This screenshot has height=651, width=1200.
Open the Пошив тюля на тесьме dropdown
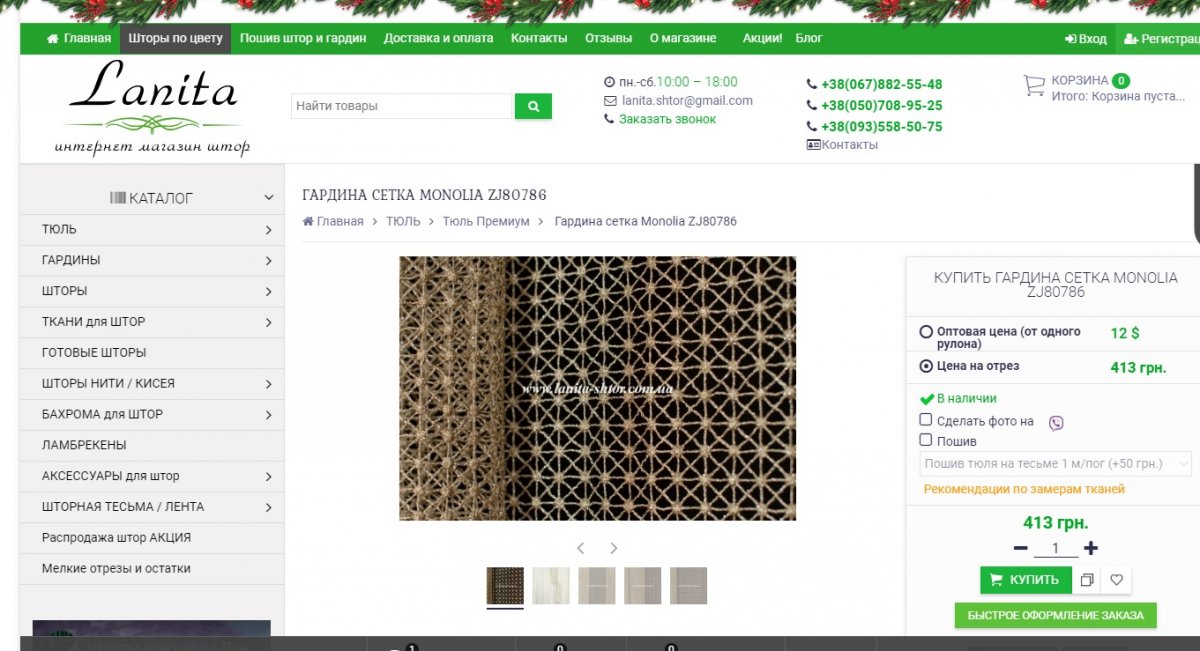pos(1055,464)
